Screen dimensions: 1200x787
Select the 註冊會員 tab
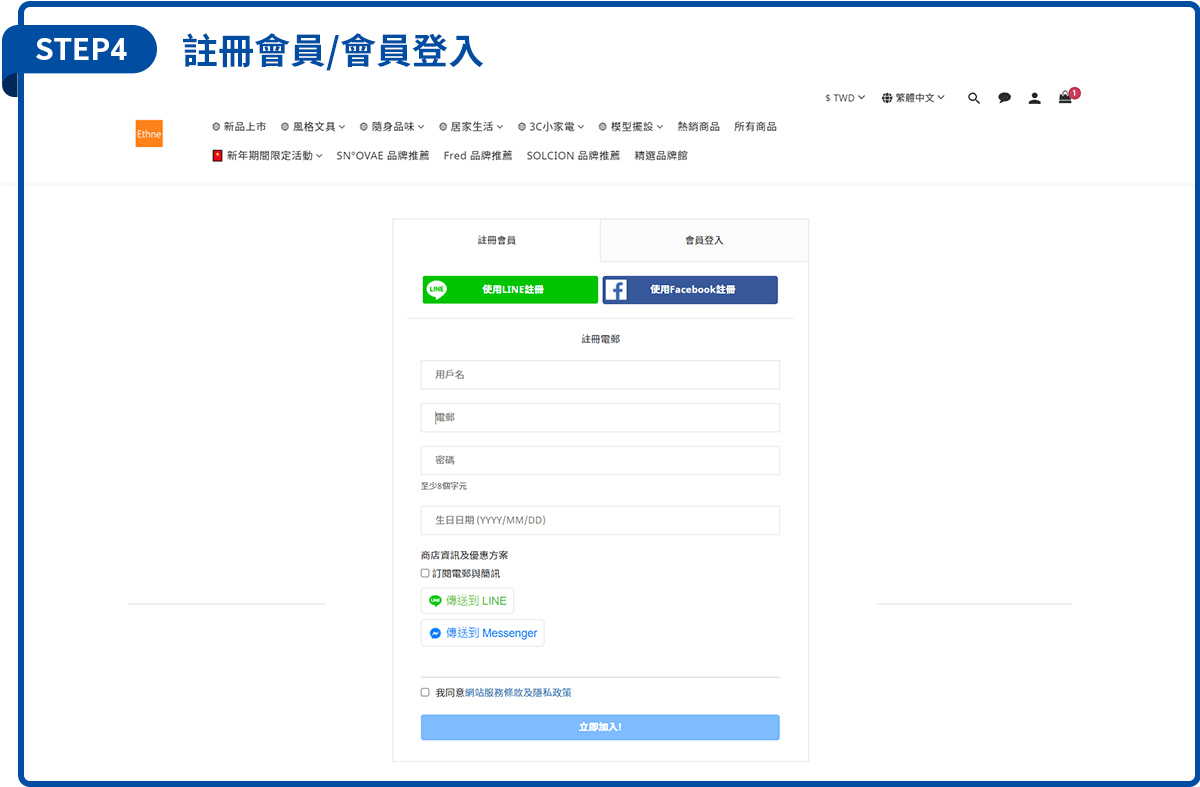click(x=497, y=241)
